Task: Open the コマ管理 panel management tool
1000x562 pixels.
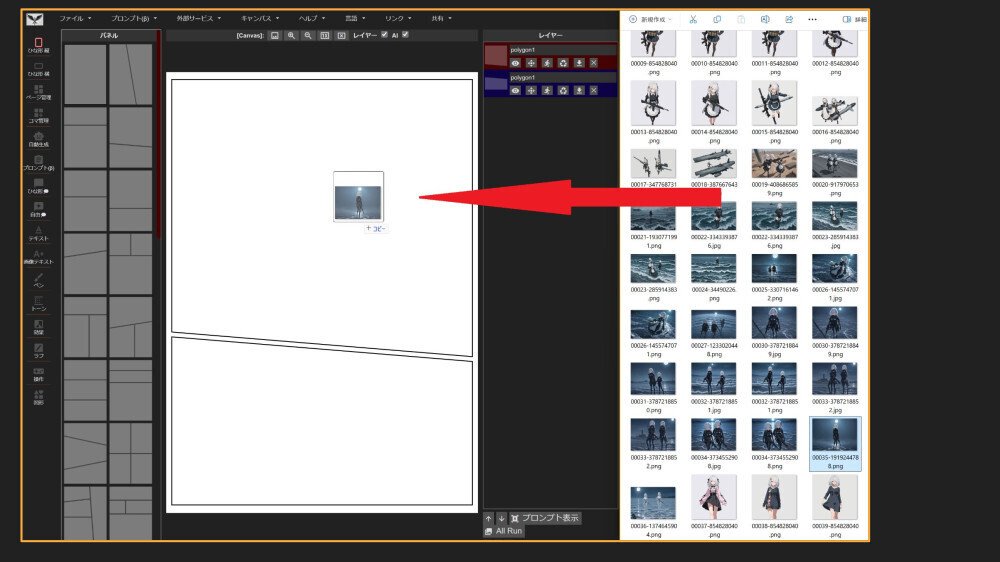Action: click(x=38, y=115)
